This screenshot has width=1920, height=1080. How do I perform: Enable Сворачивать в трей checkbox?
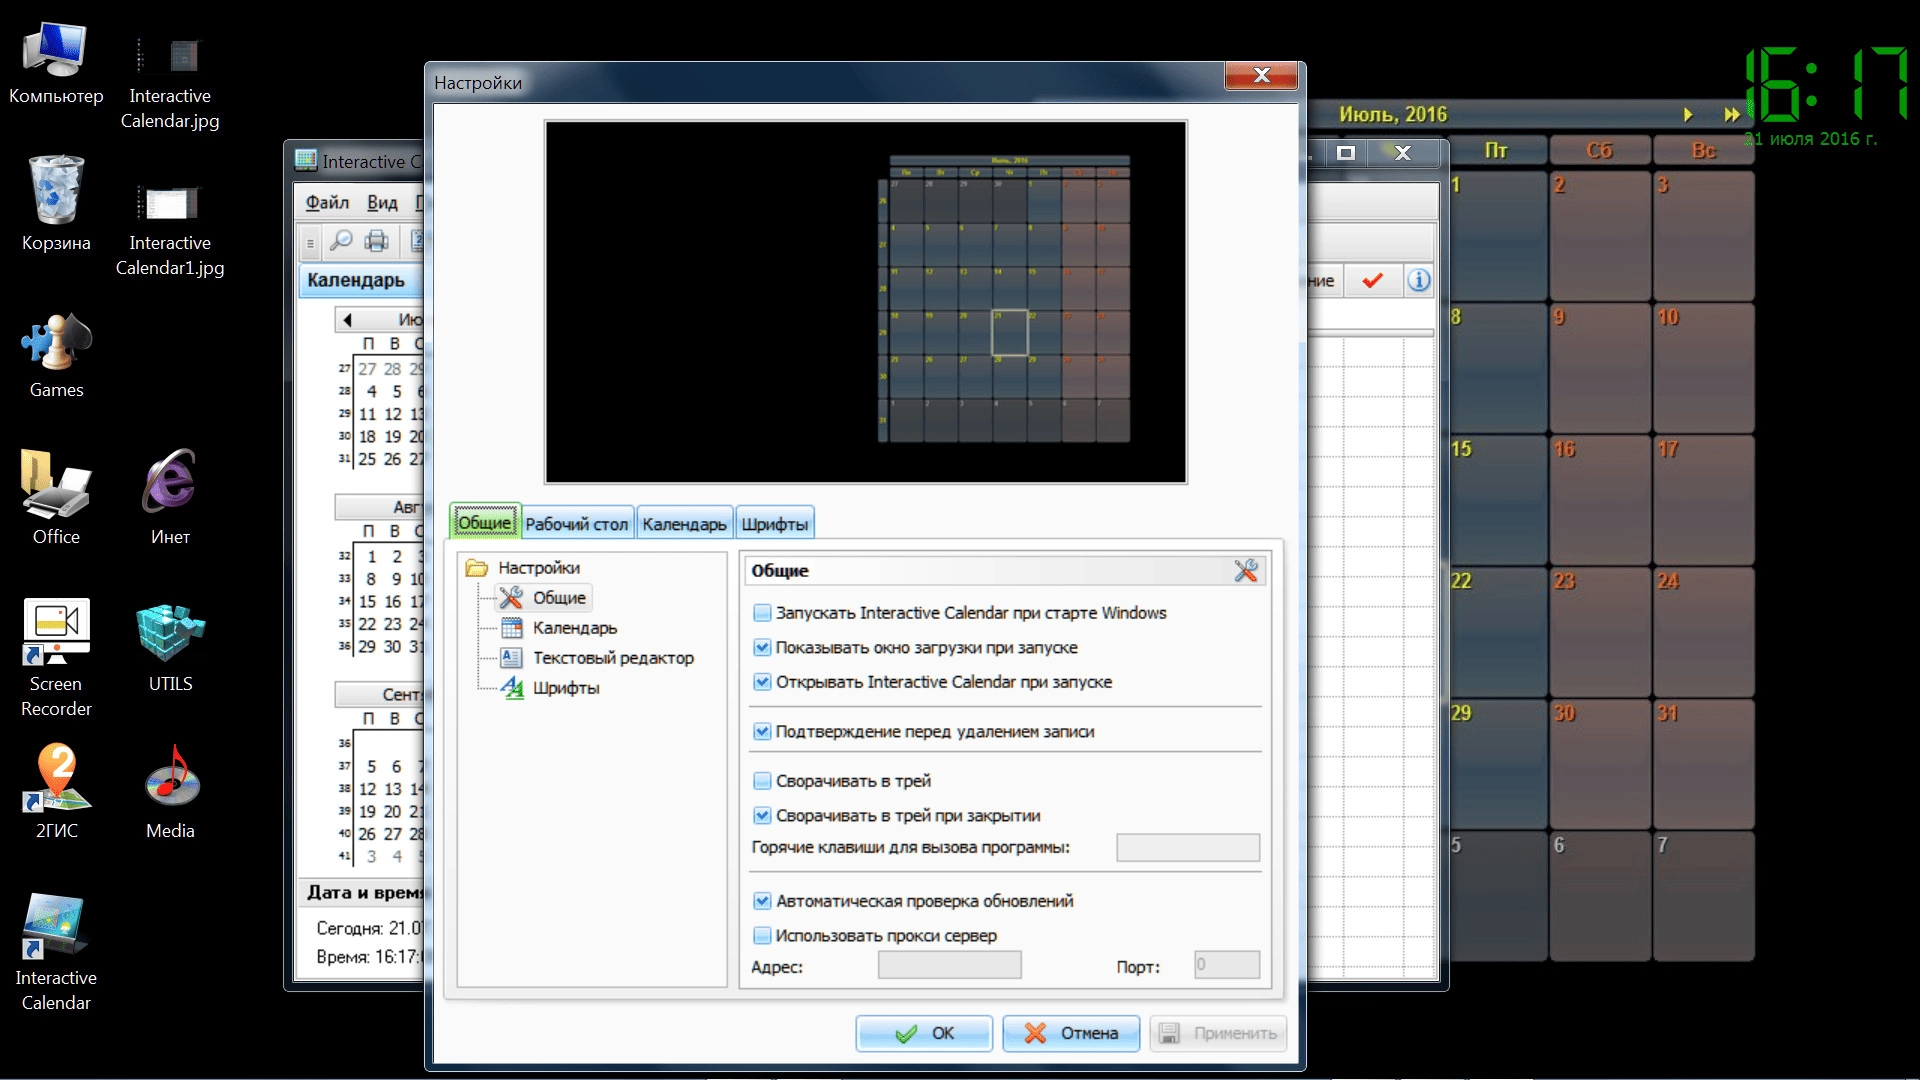point(762,781)
